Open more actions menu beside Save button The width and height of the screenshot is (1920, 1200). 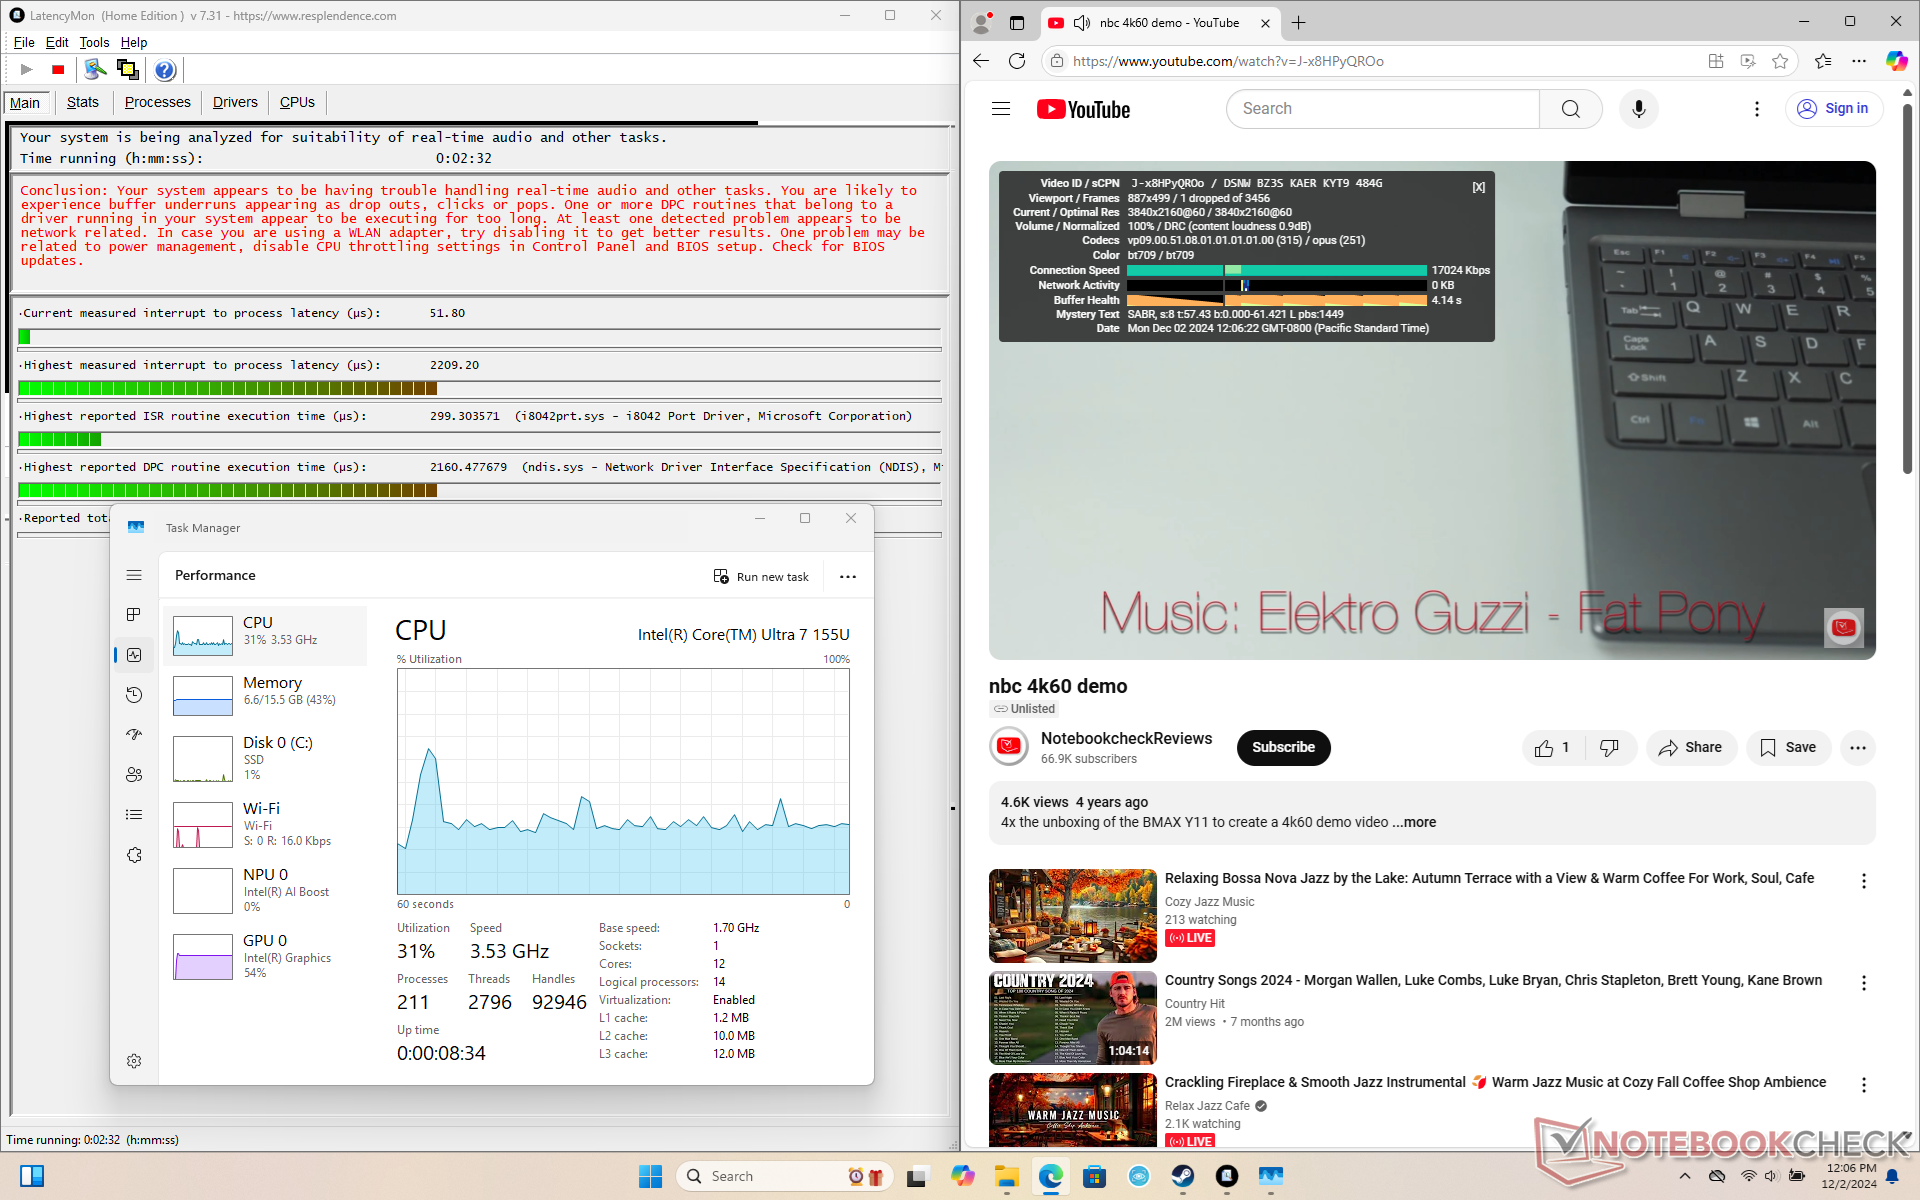tap(1858, 748)
